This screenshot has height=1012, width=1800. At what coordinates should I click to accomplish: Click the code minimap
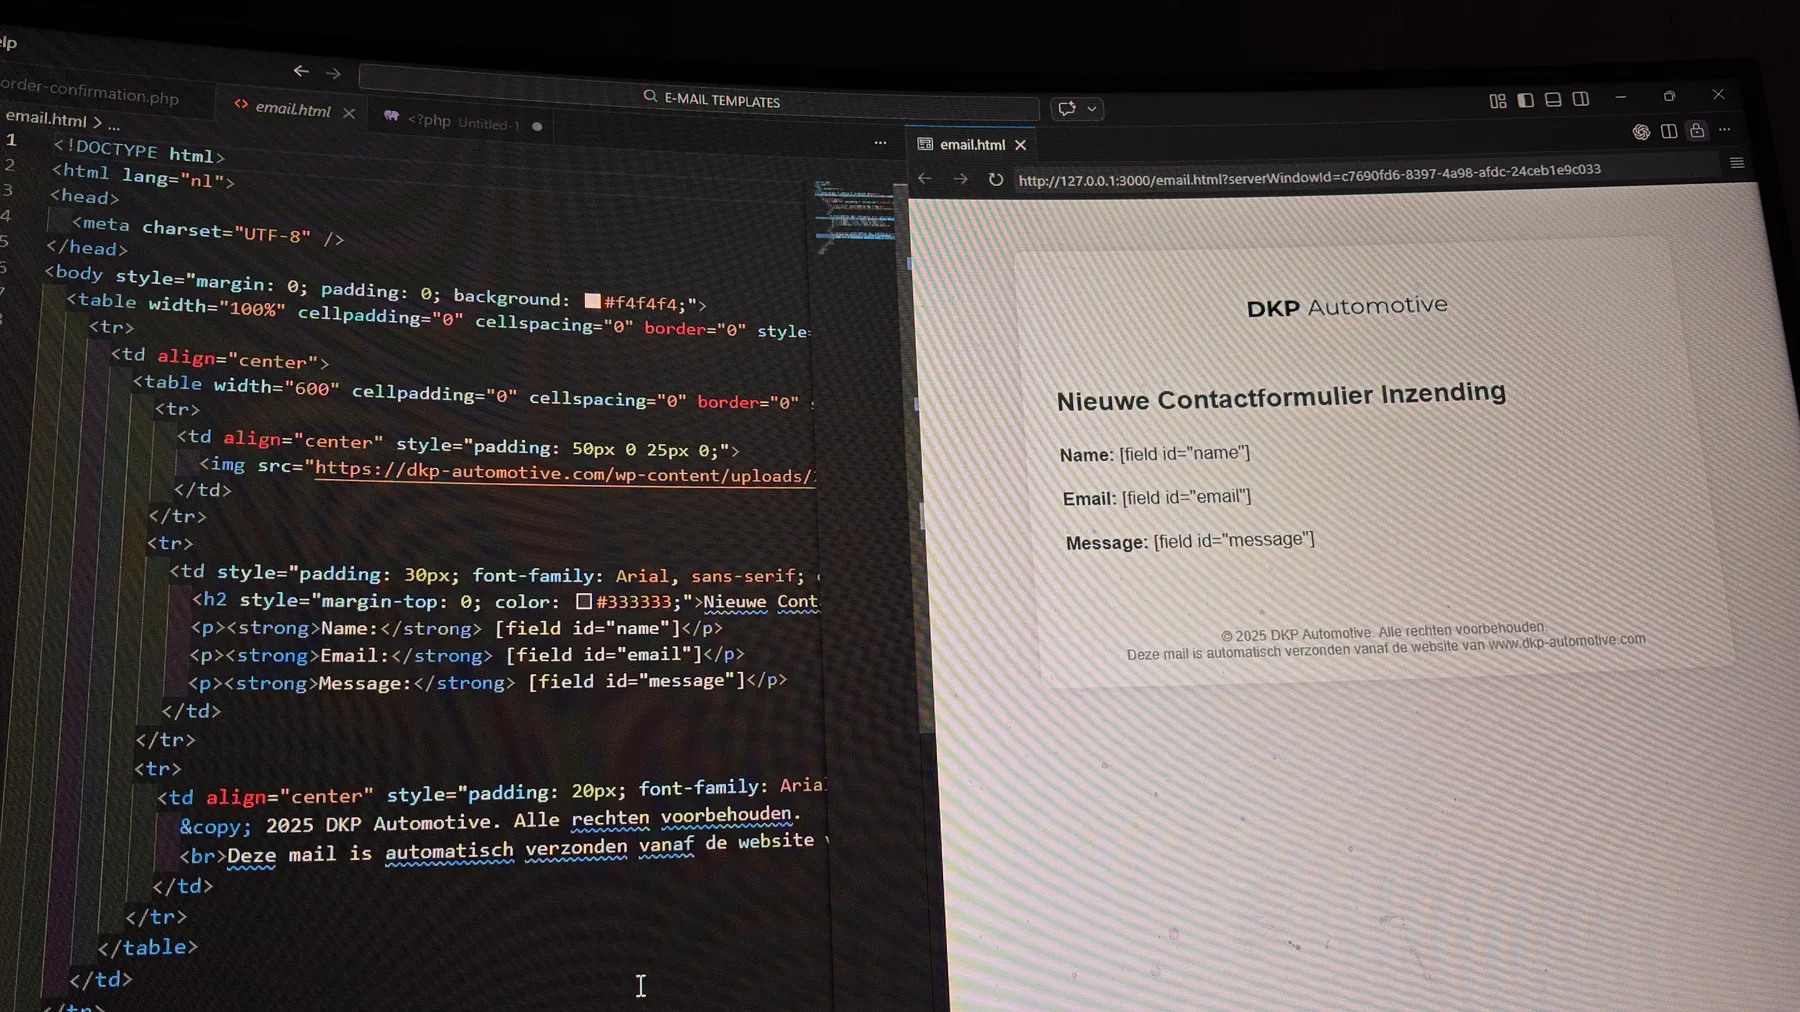click(x=855, y=216)
